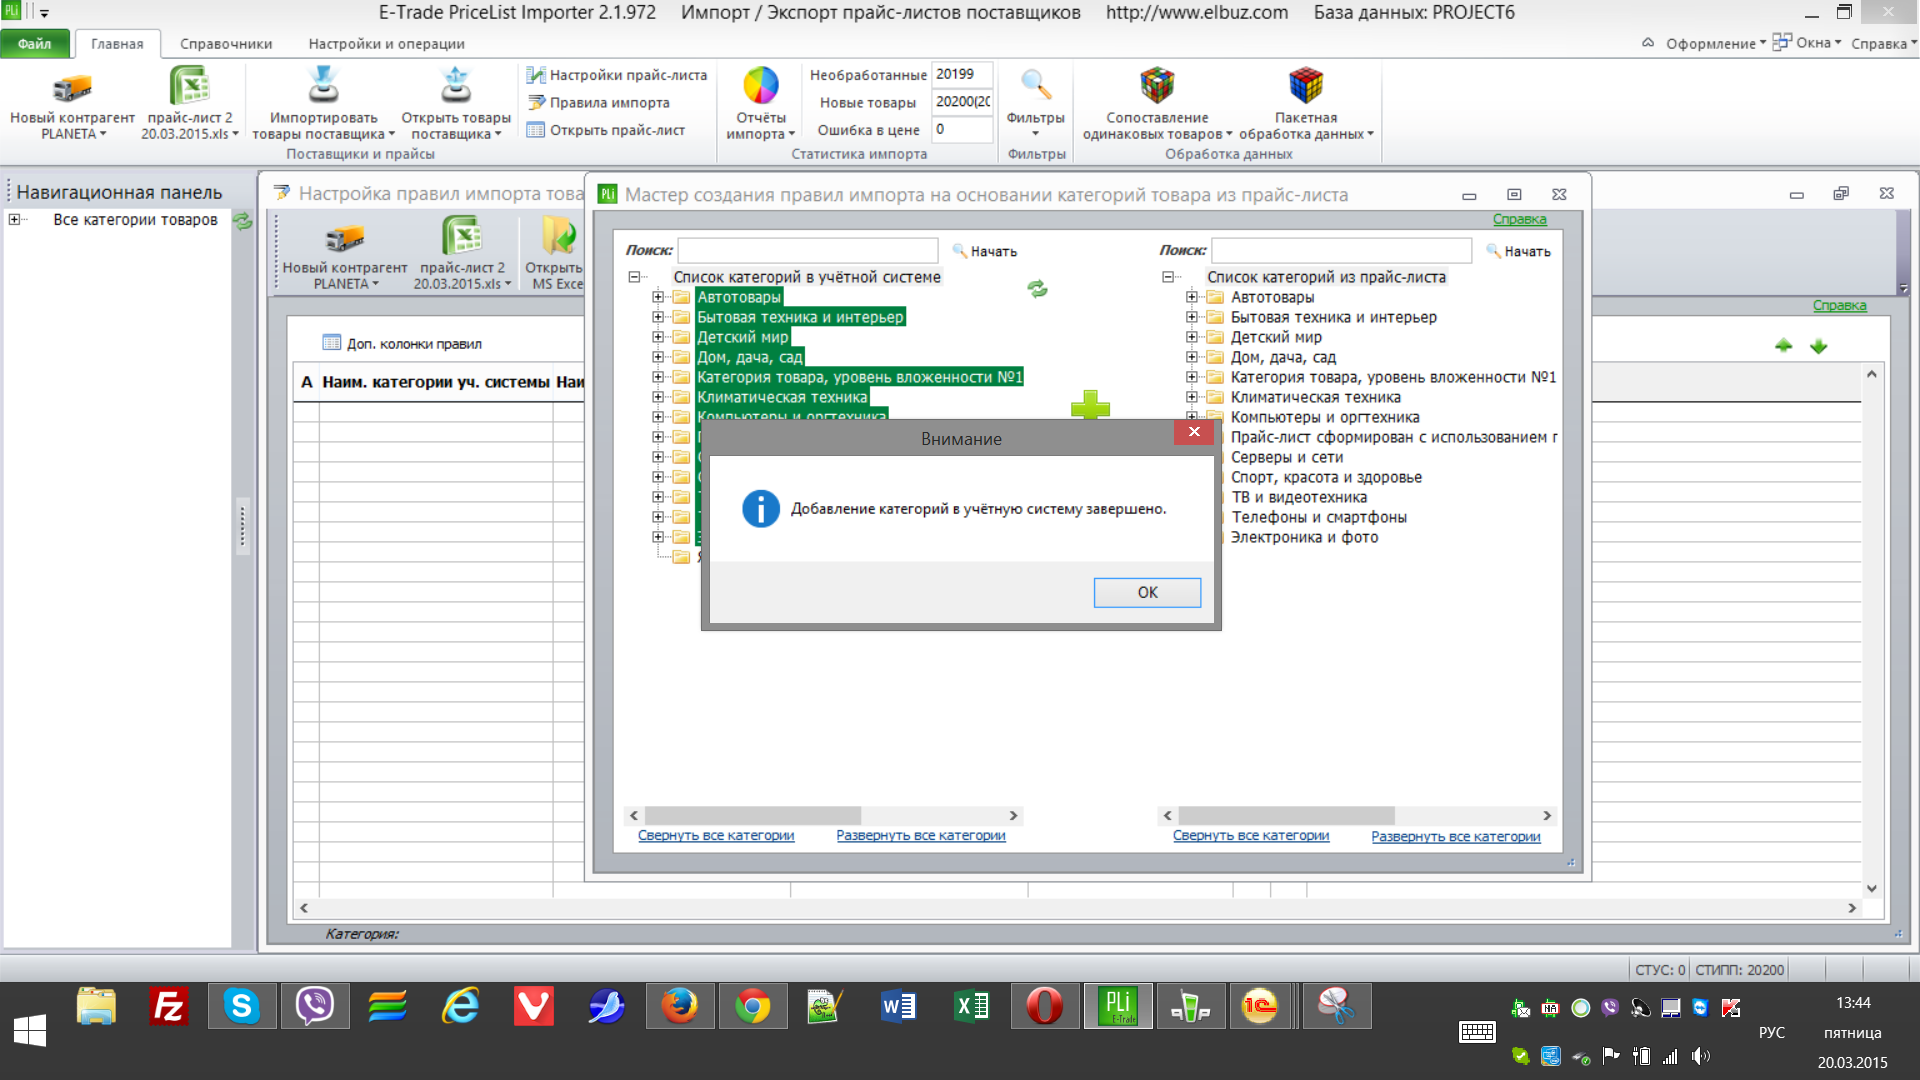Click Начать next to the left search field
This screenshot has height=1080, width=1920.
pyautogui.click(x=985, y=251)
